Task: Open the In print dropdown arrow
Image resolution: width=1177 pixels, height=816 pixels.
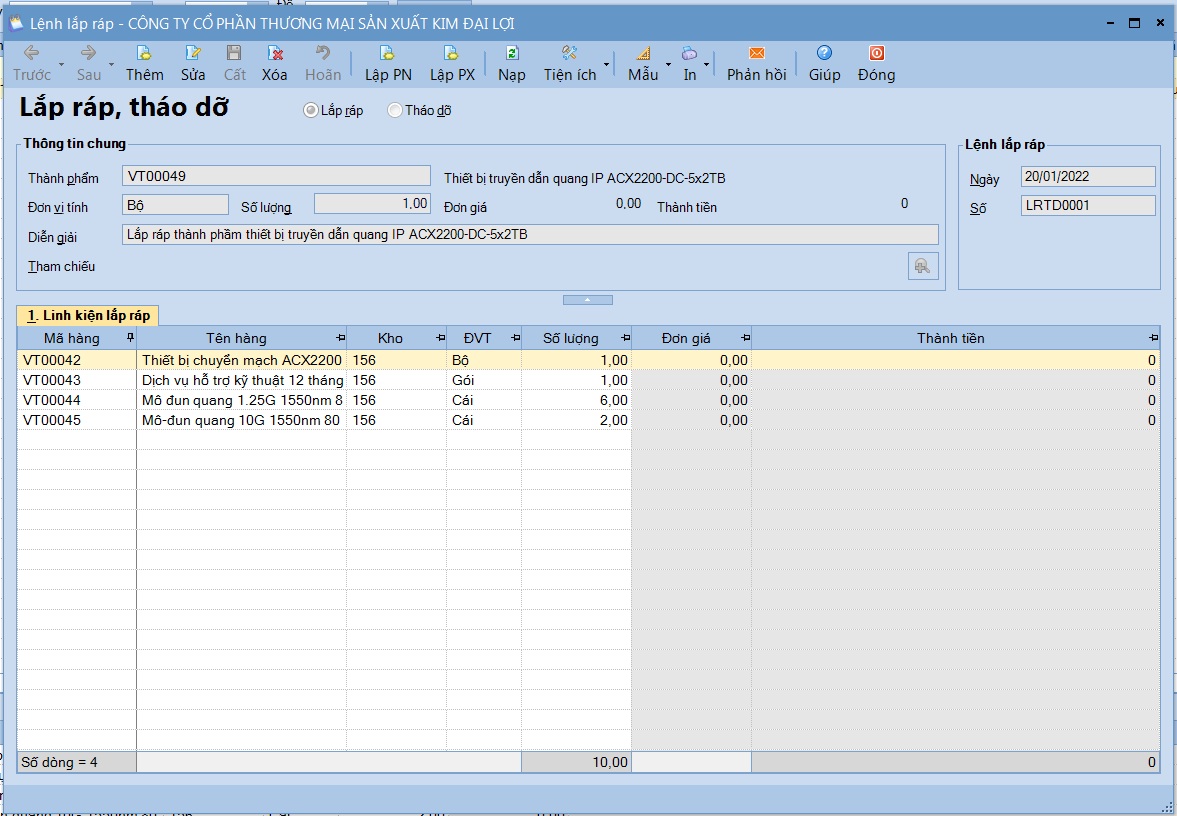Action: click(706, 65)
